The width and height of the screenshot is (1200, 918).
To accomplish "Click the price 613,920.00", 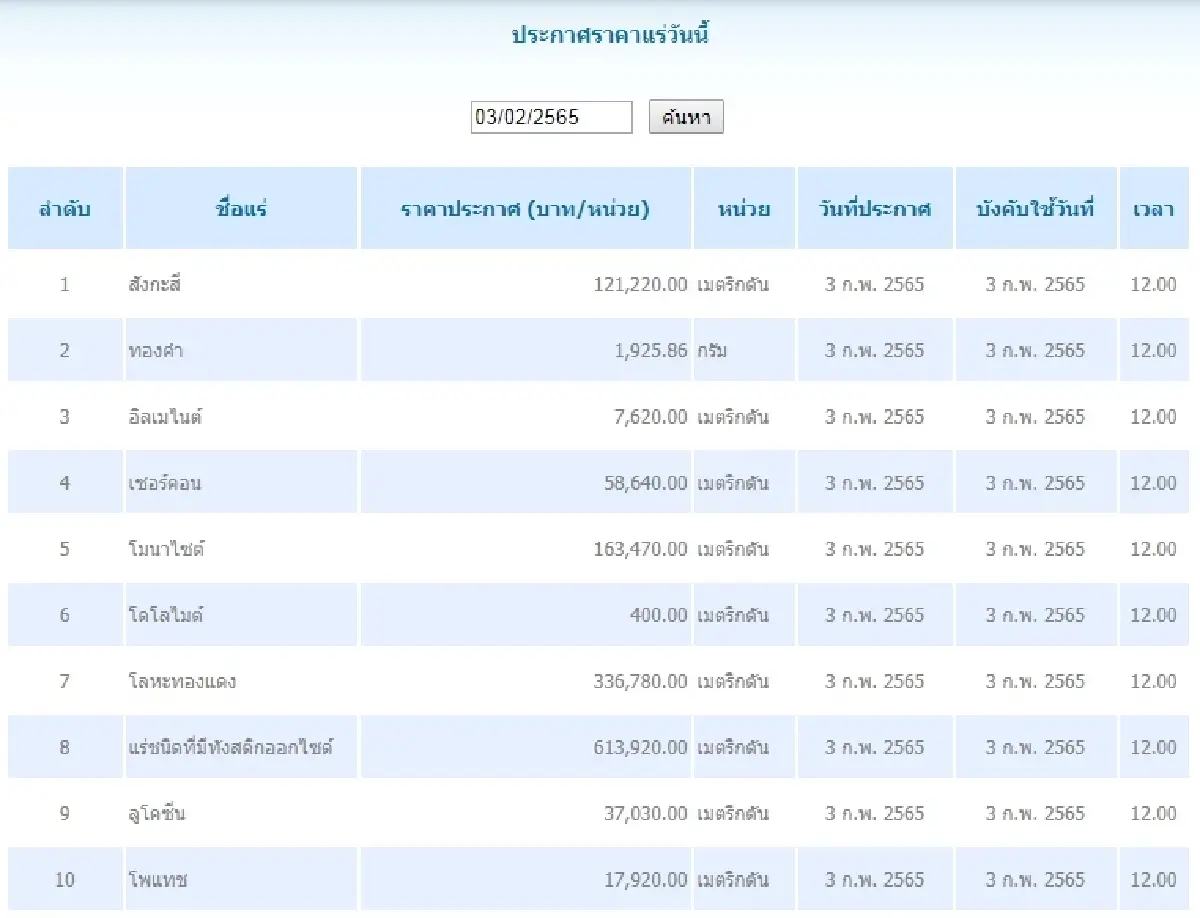I will click(640, 747).
